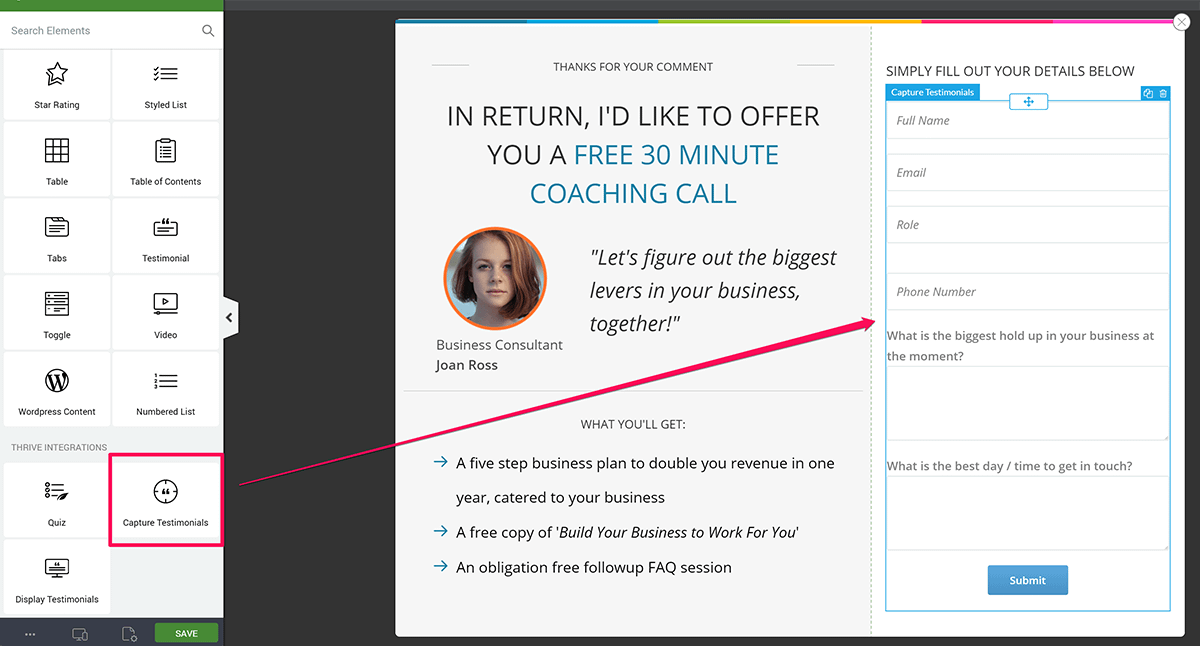
Task: Open responsive device preview options
Action: (80, 633)
